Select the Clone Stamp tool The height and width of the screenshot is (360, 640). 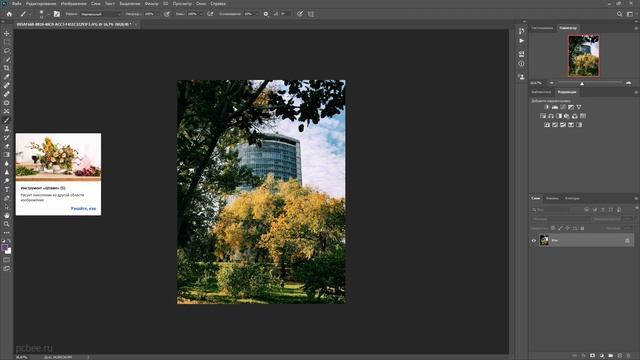point(7,129)
